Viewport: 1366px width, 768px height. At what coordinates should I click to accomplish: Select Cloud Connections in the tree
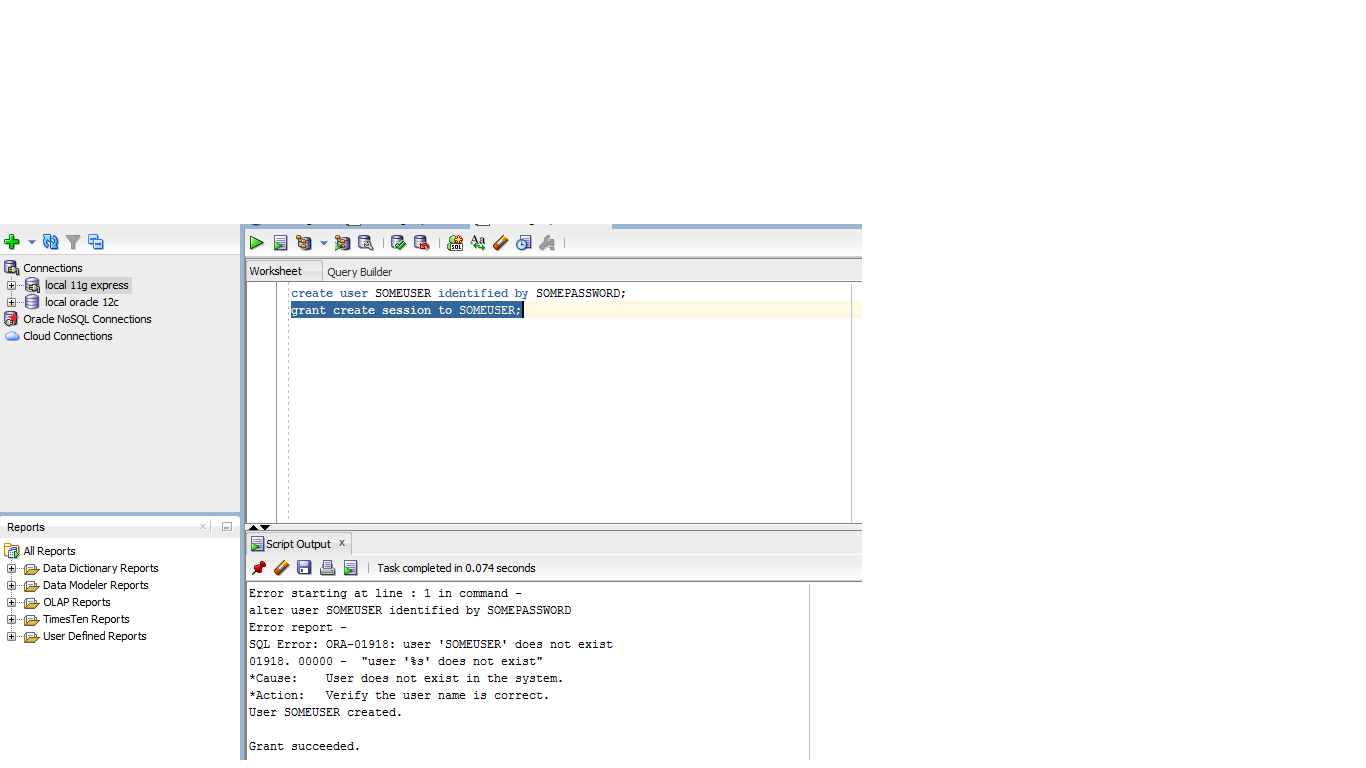pyautogui.click(x=68, y=337)
